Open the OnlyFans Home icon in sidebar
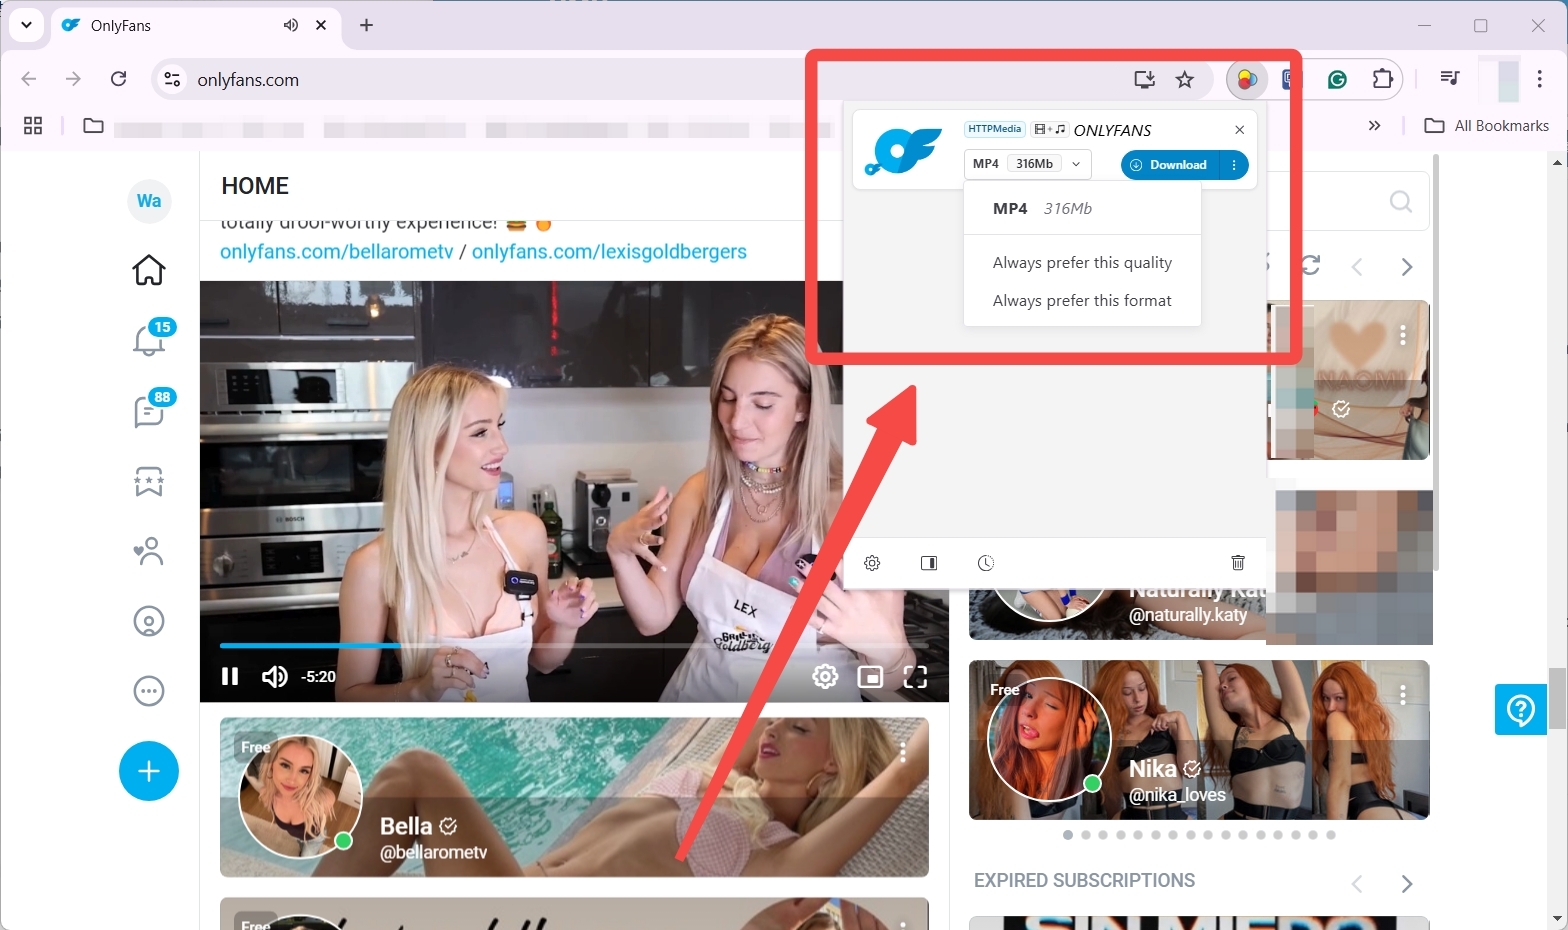The width and height of the screenshot is (1568, 930). tap(149, 270)
